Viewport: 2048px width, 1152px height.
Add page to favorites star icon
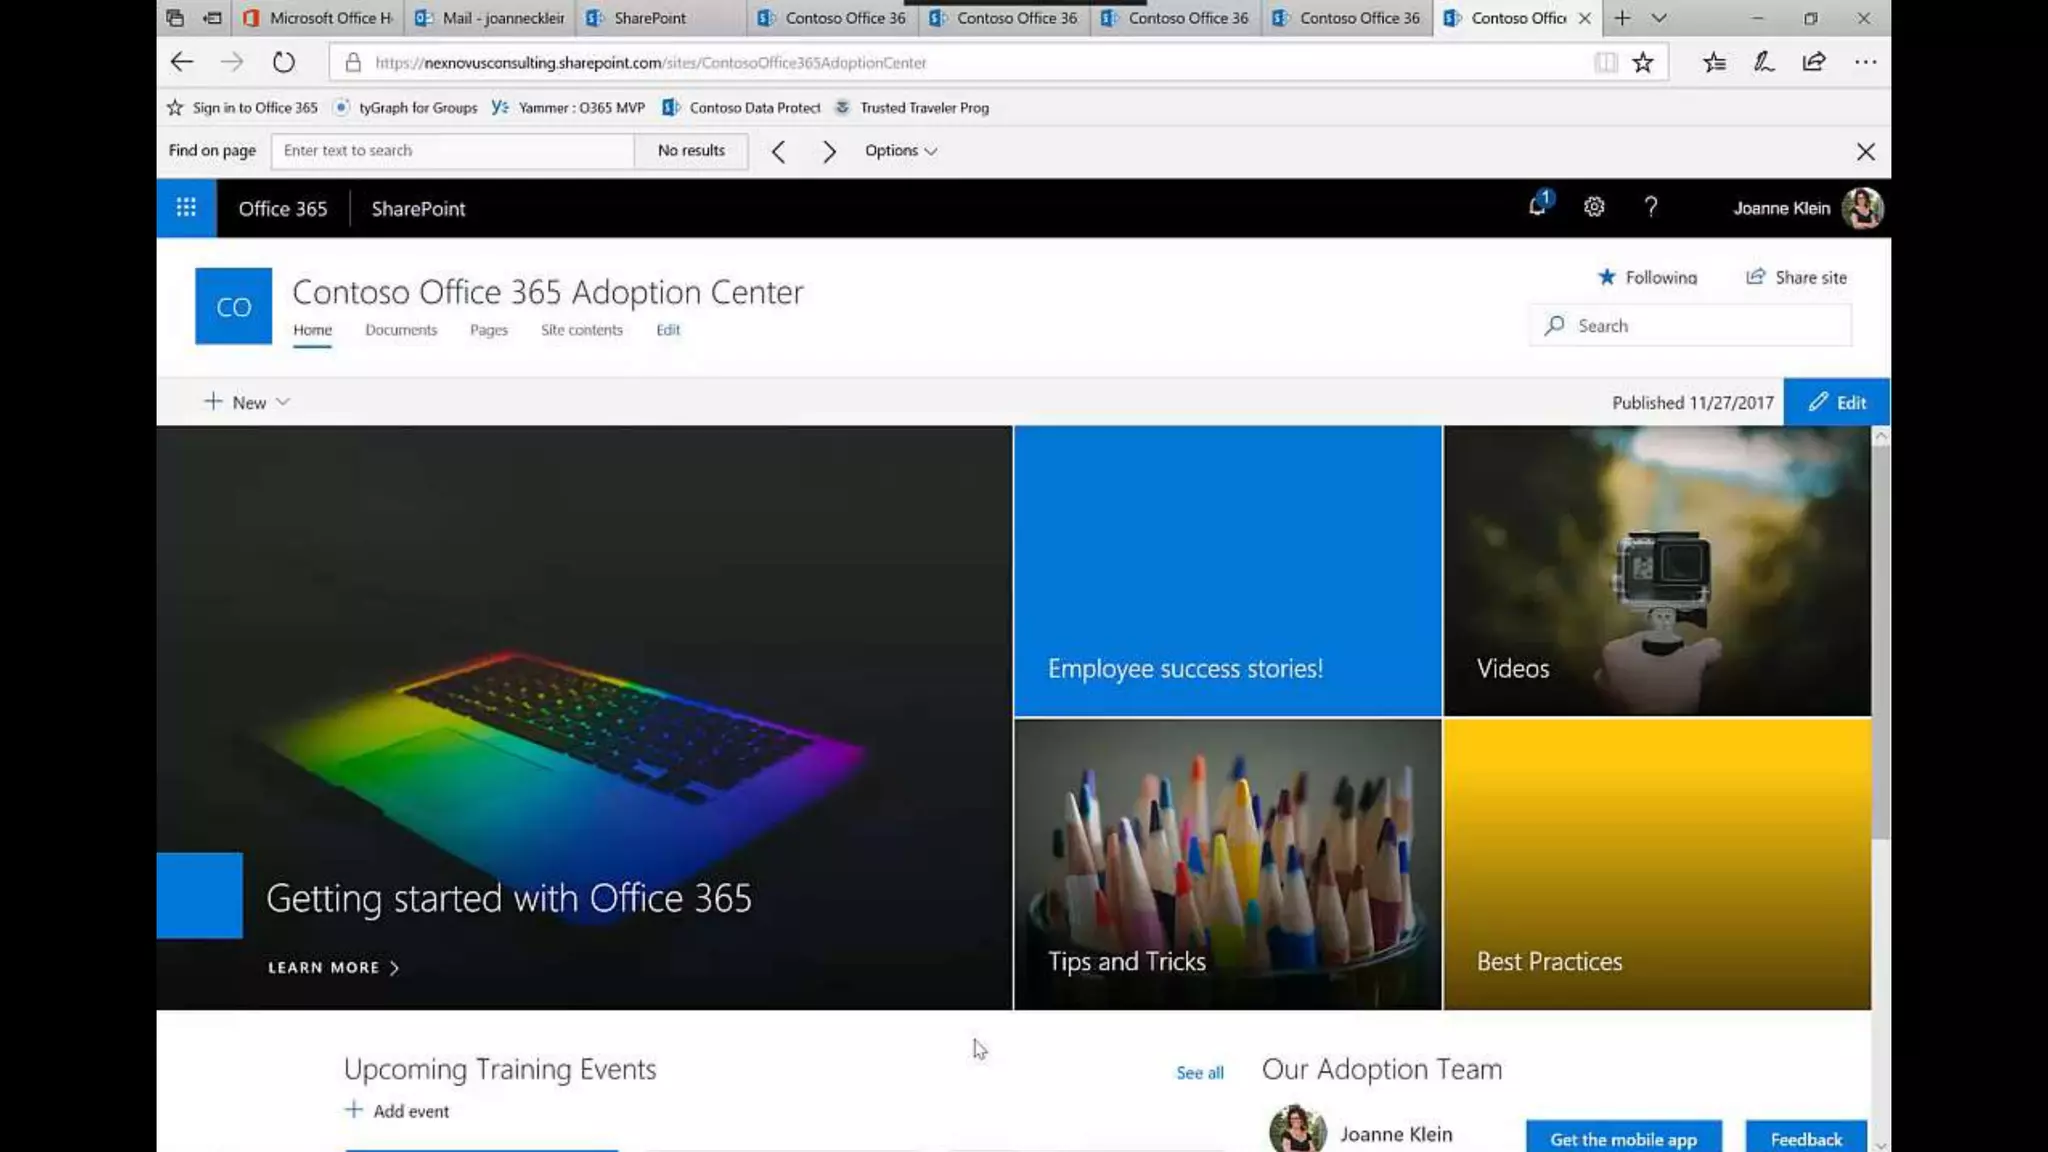click(1643, 62)
